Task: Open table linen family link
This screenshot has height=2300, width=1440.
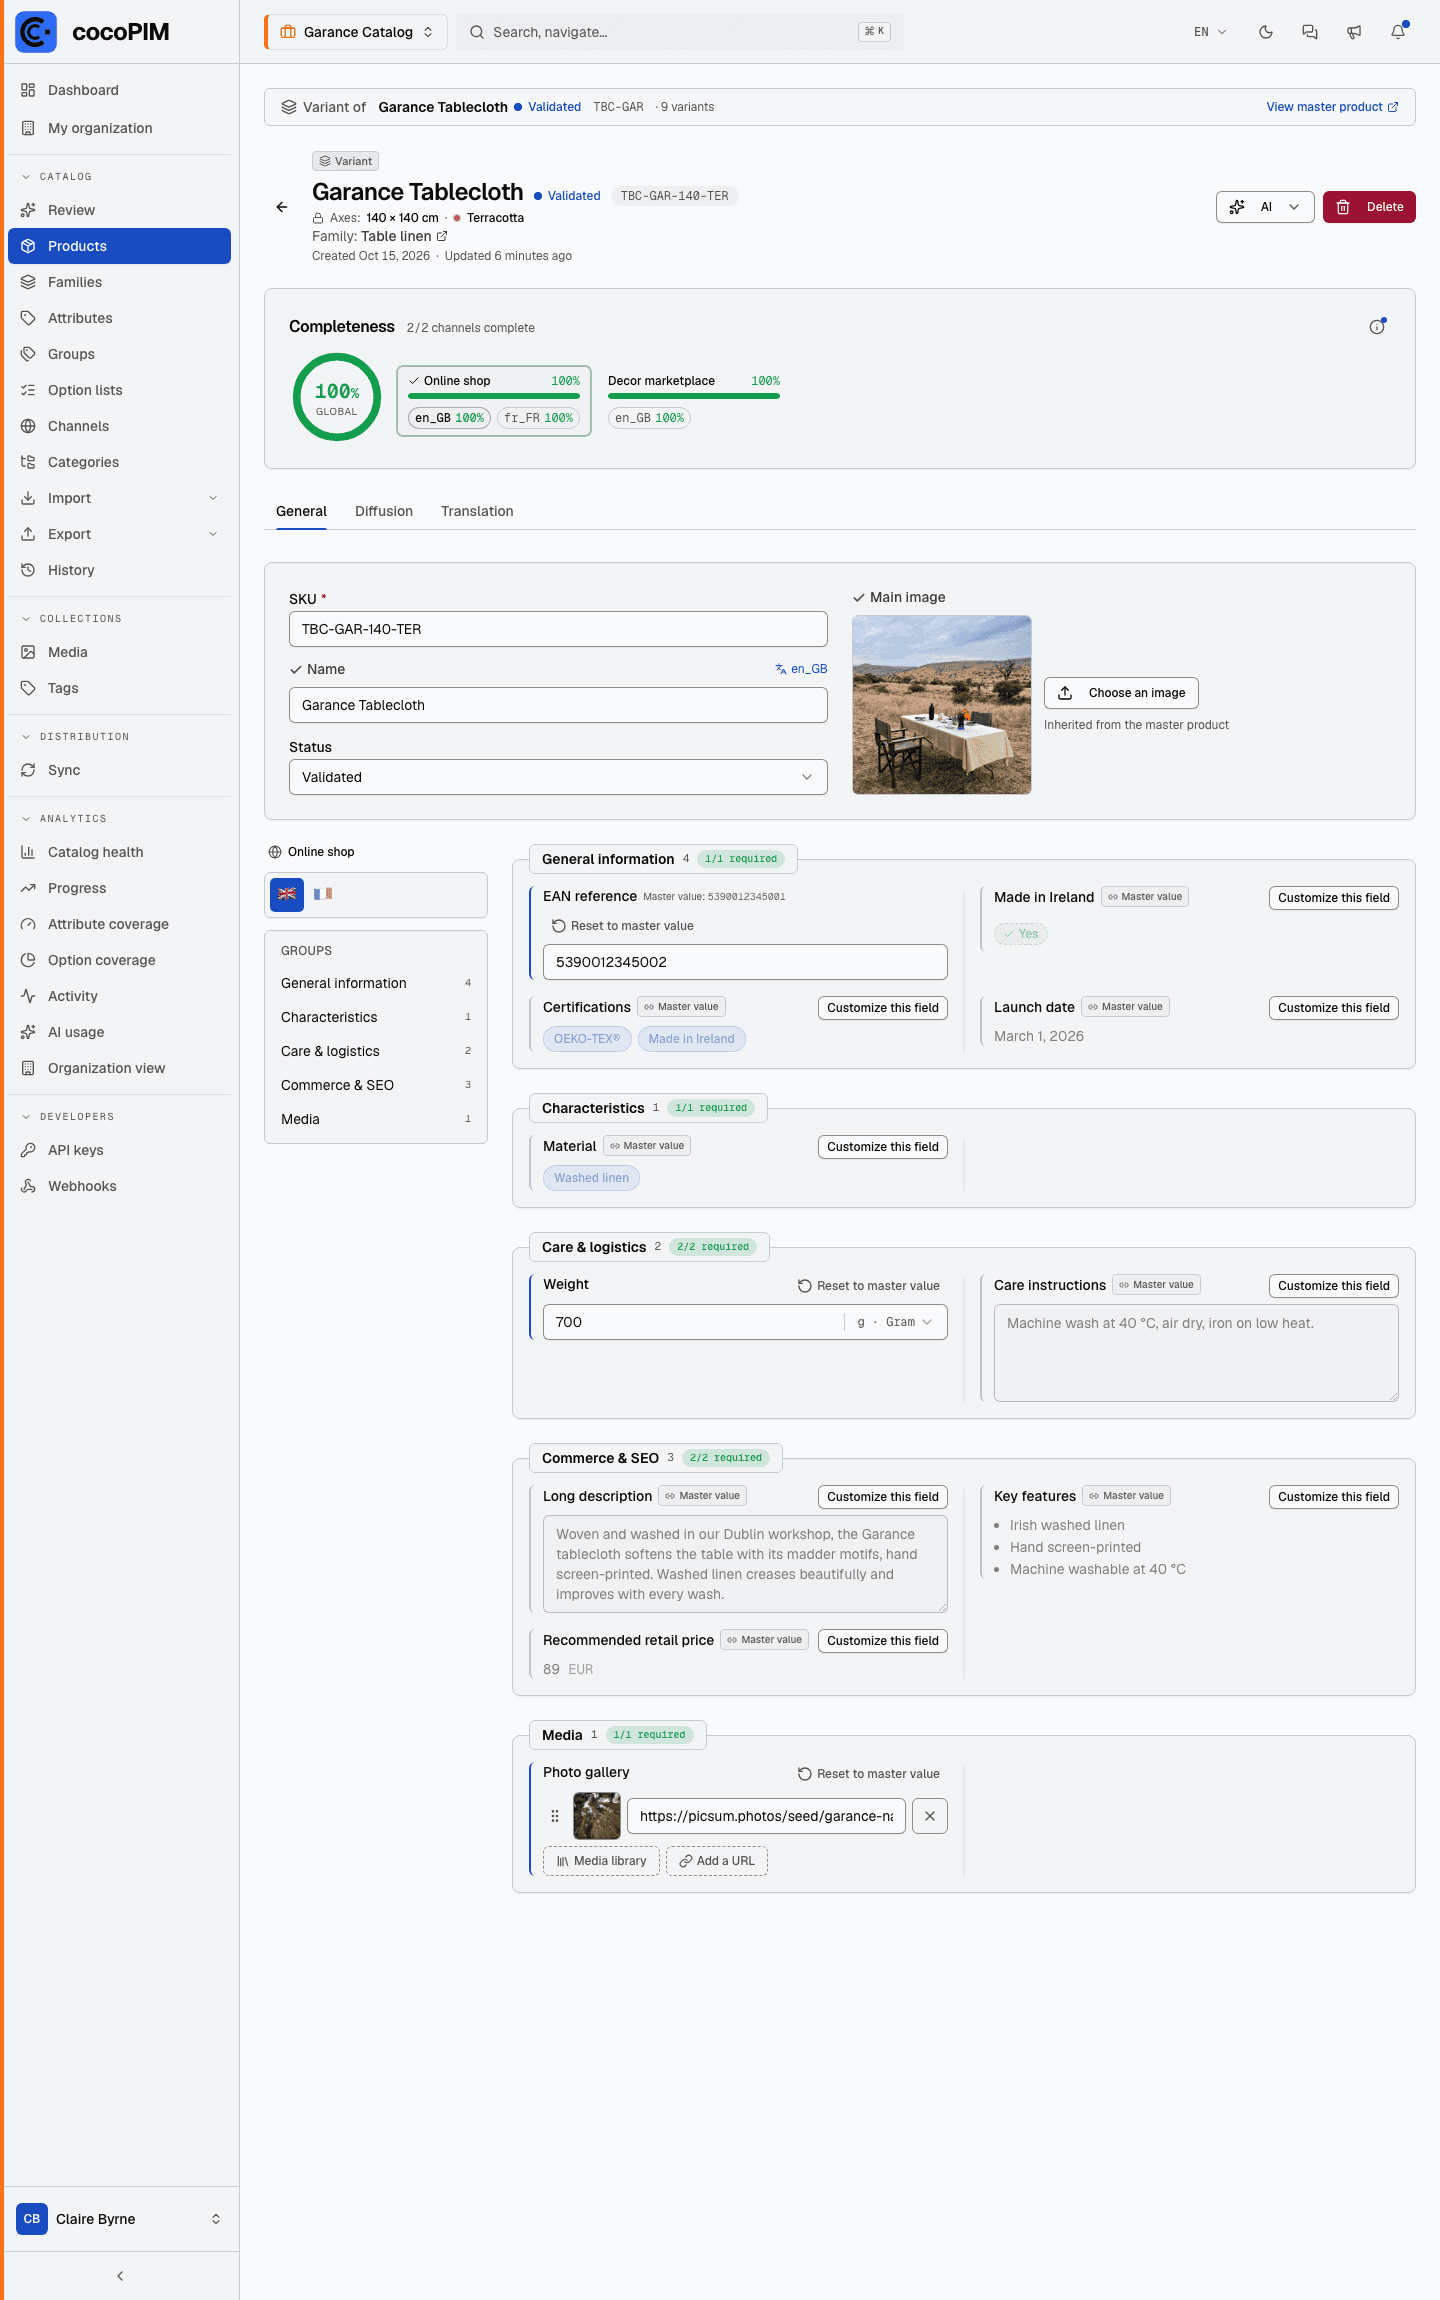Action: (x=404, y=237)
